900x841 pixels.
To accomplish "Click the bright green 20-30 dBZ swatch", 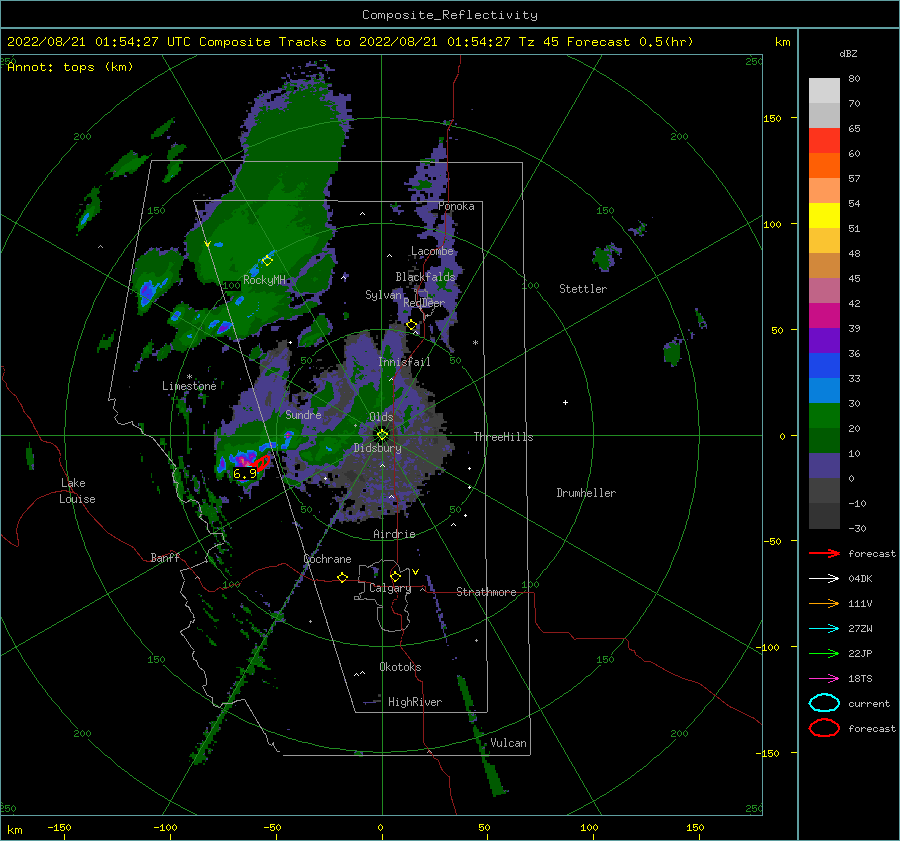I will point(824,416).
